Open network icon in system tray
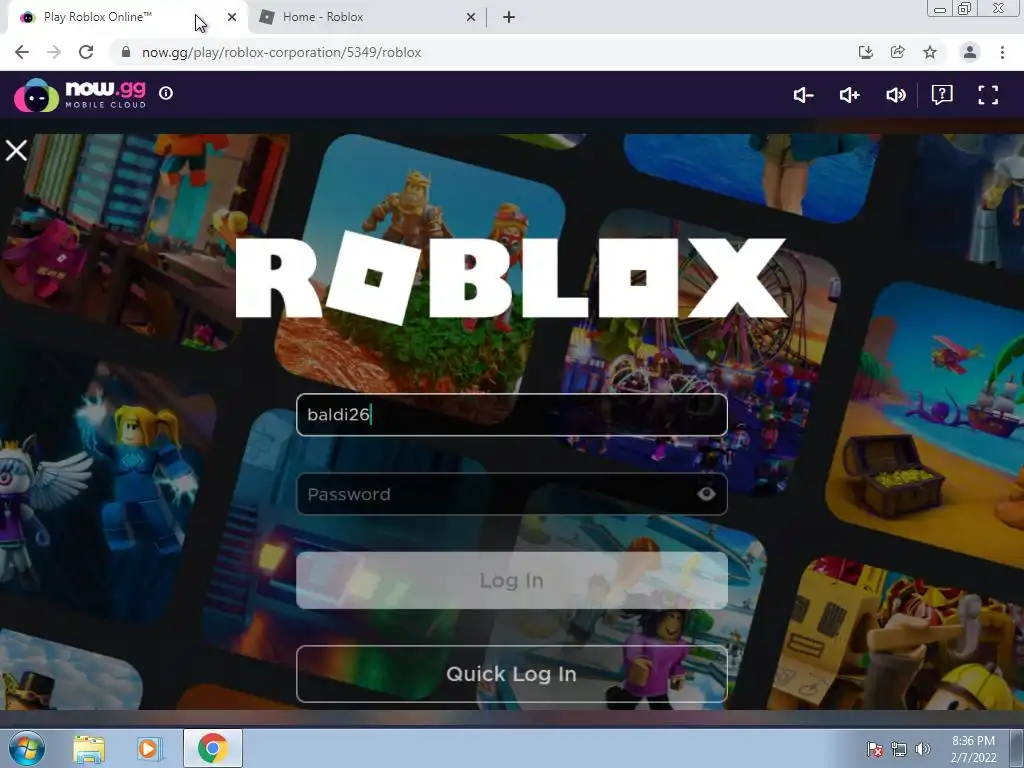Viewport: 1024px width, 768px height. coord(899,749)
